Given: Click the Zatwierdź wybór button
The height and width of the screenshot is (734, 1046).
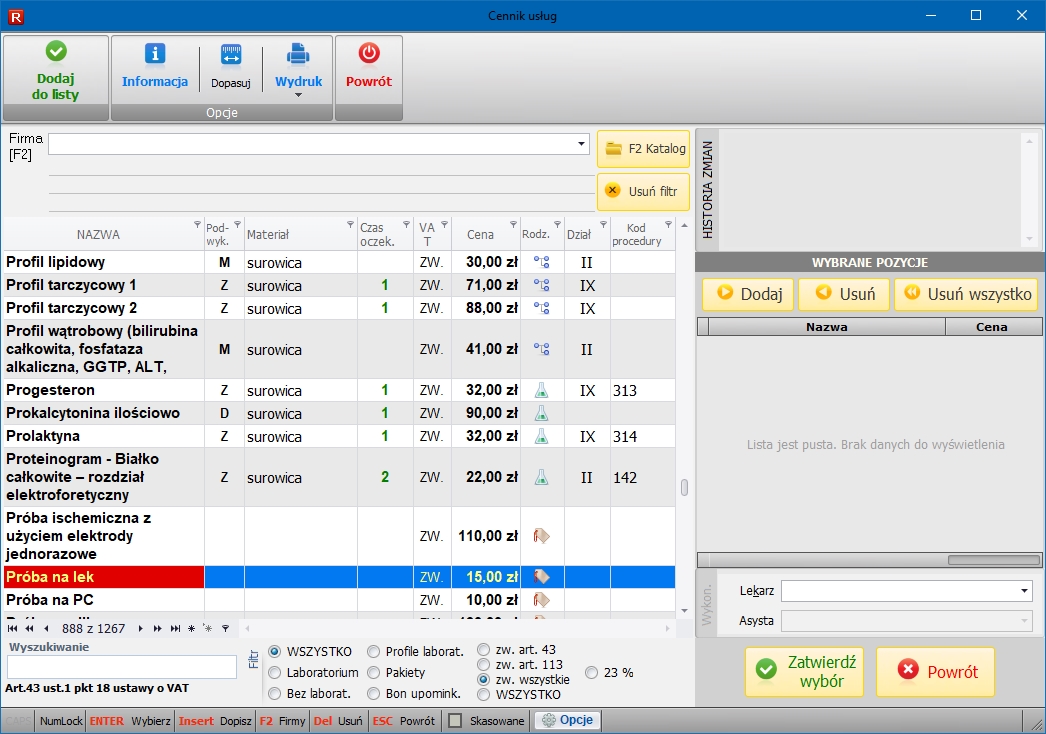Looking at the screenshot, I should (804, 672).
